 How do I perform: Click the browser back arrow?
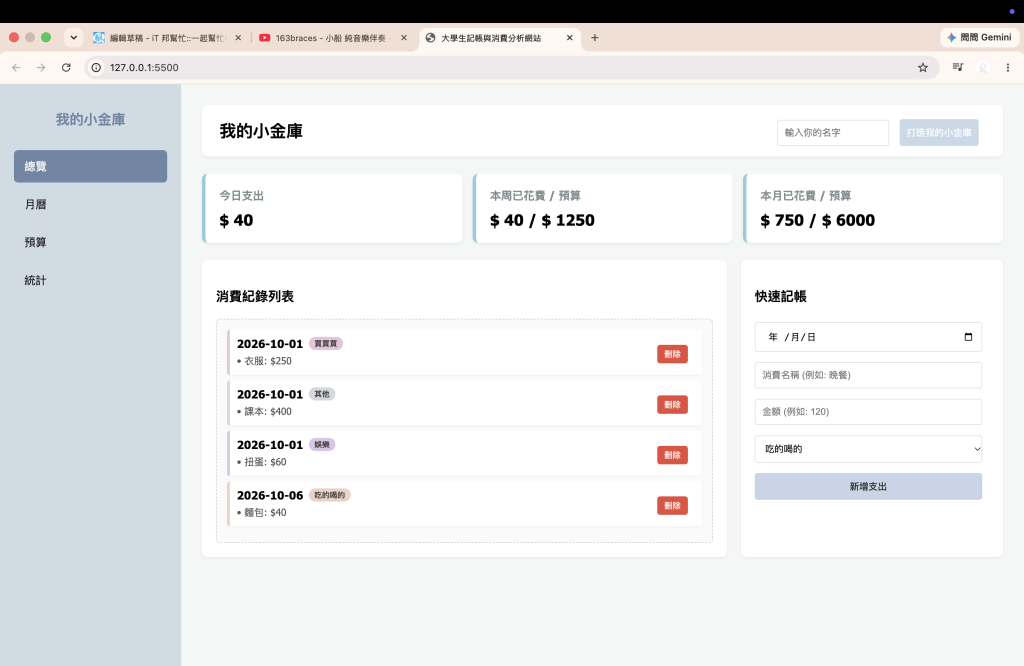[x=16, y=67]
